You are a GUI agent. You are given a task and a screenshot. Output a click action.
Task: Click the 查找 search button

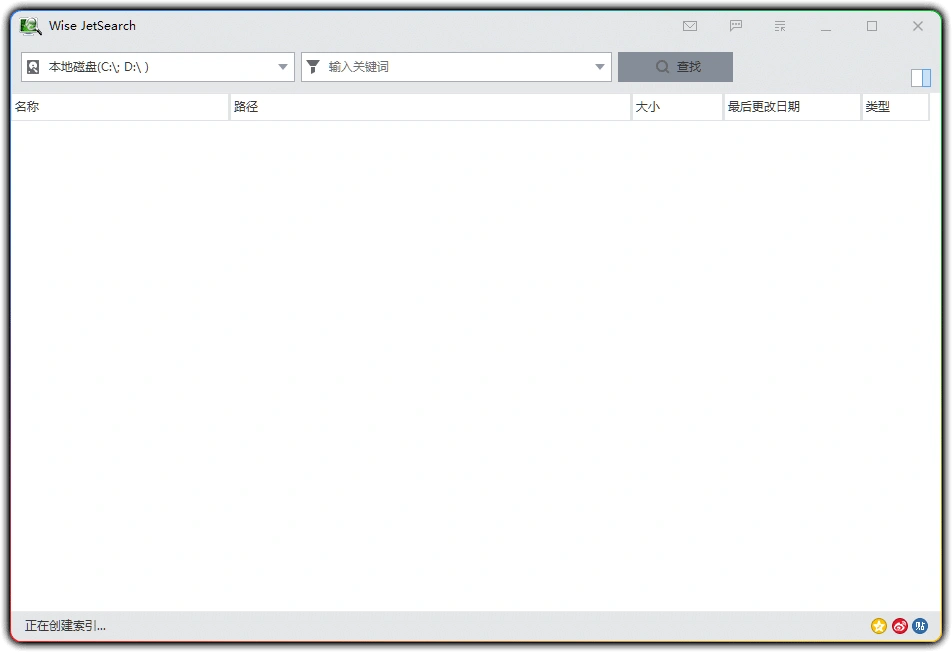click(x=675, y=67)
